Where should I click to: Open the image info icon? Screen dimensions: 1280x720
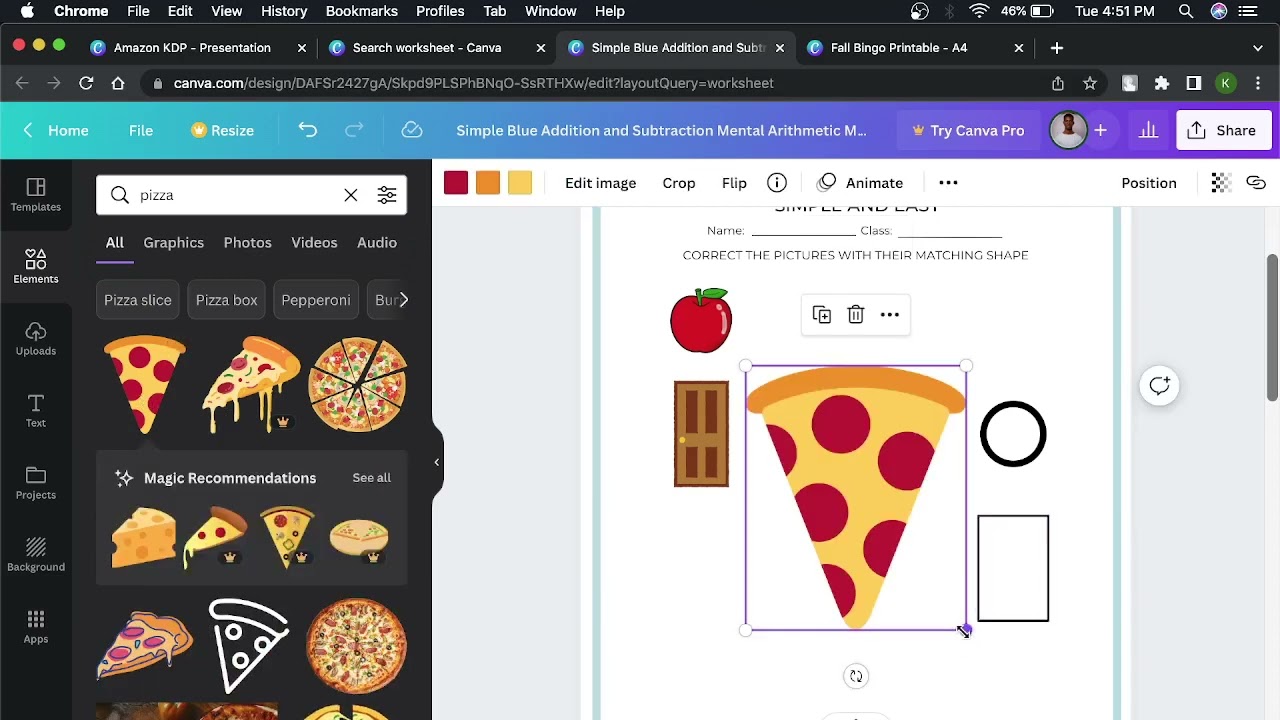tap(777, 183)
